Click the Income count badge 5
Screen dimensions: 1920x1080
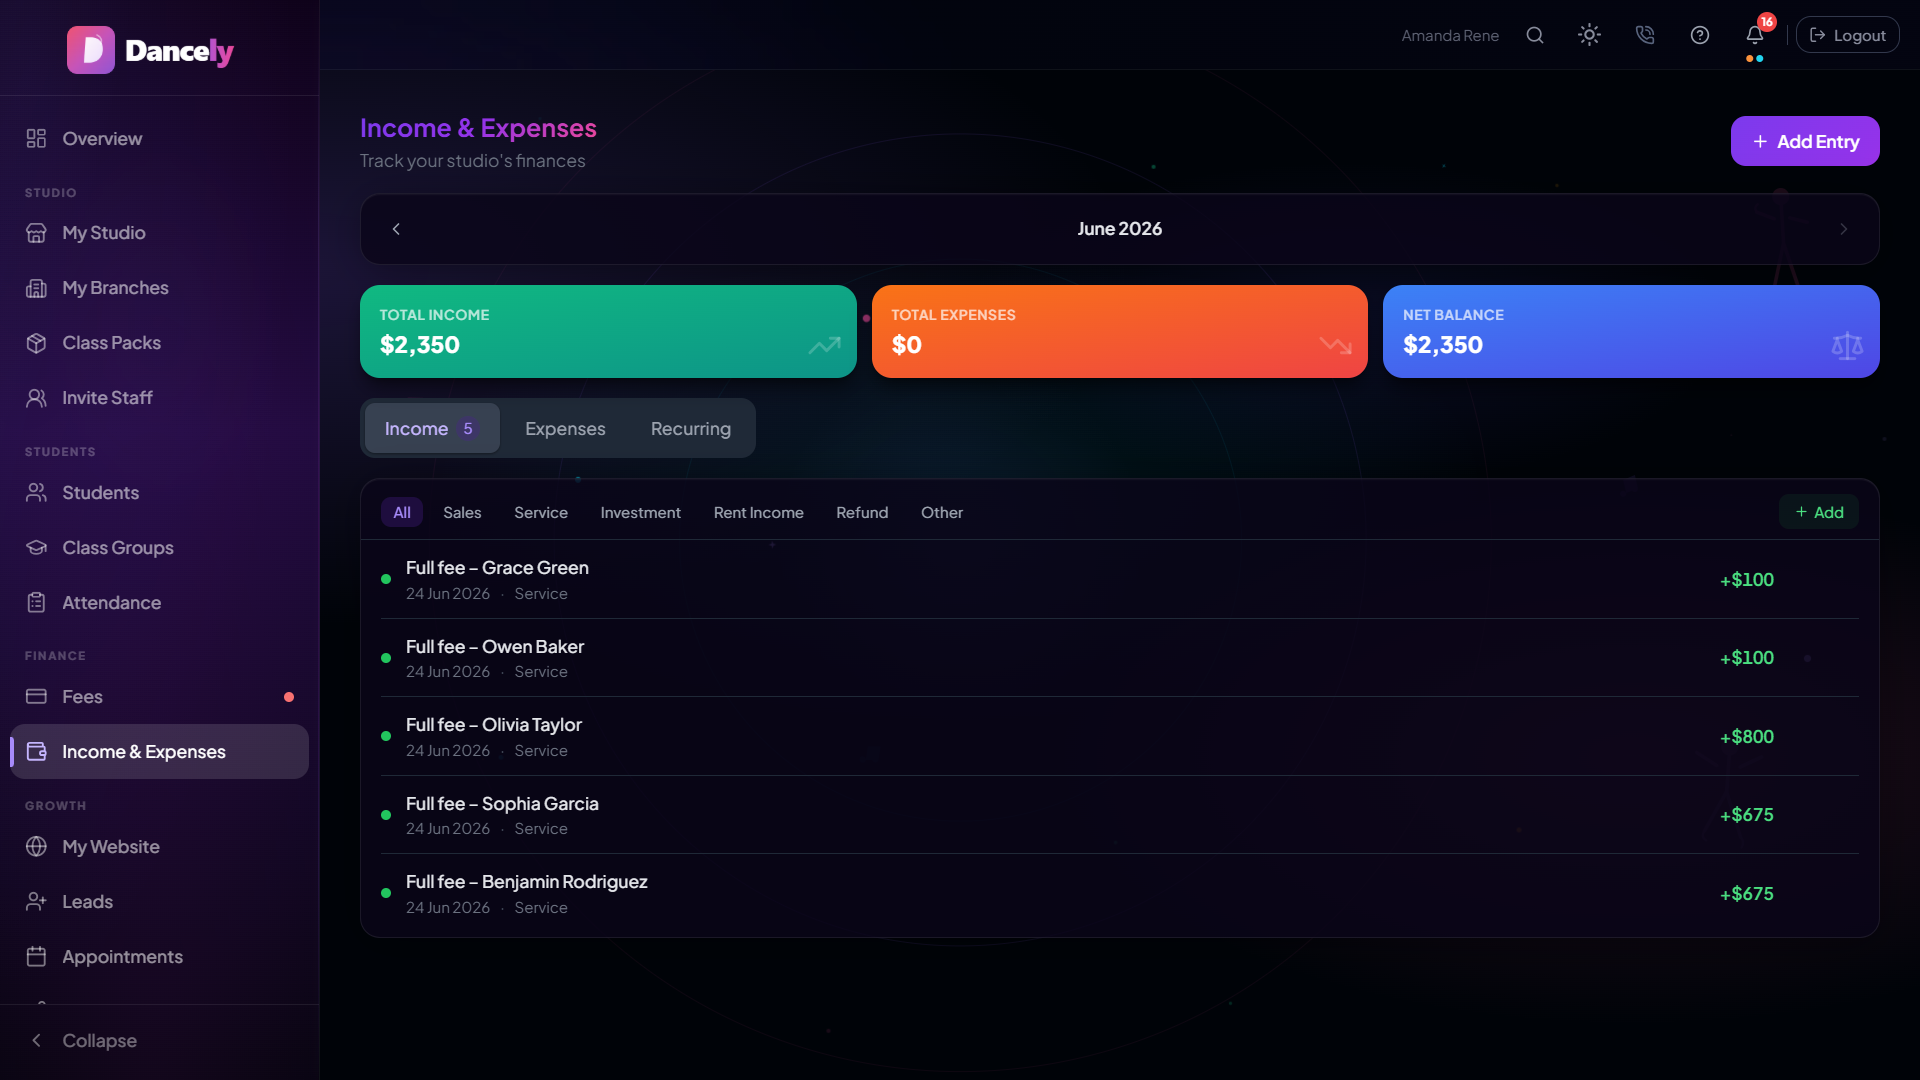(x=467, y=429)
